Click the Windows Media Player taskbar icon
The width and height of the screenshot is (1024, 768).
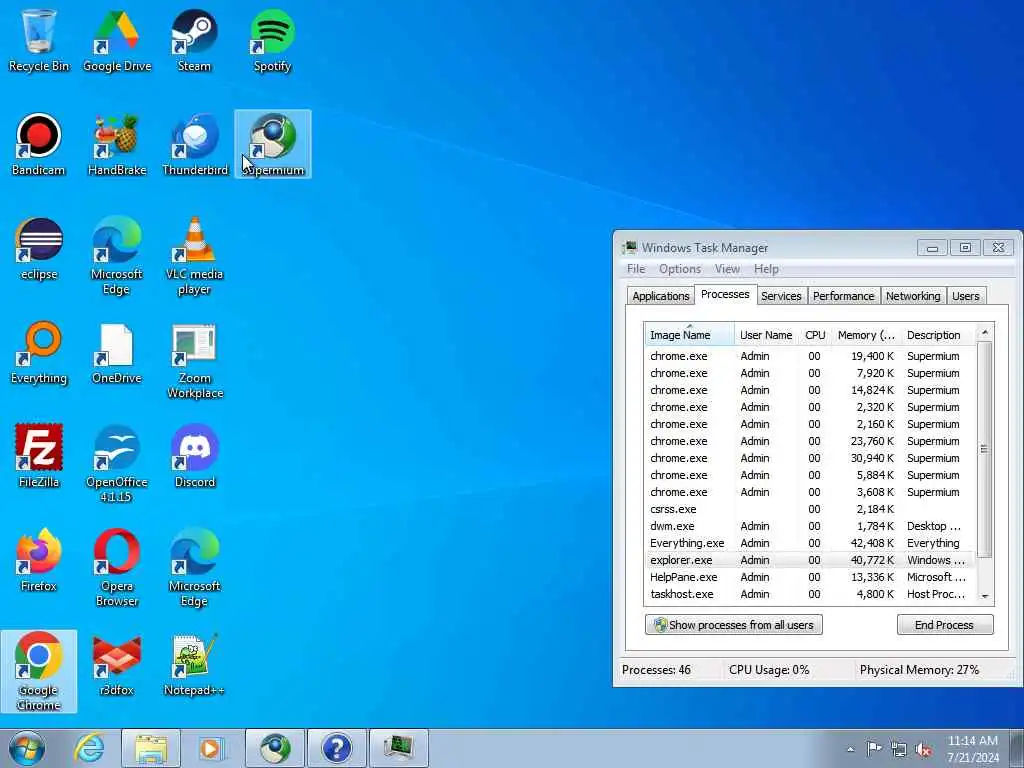tap(211, 748)
